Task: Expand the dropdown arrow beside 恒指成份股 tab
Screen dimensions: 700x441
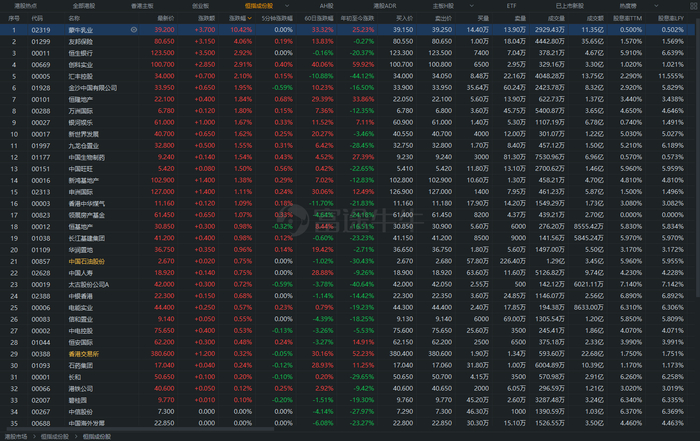Action: pyautogui.click(x=287, y=6)
